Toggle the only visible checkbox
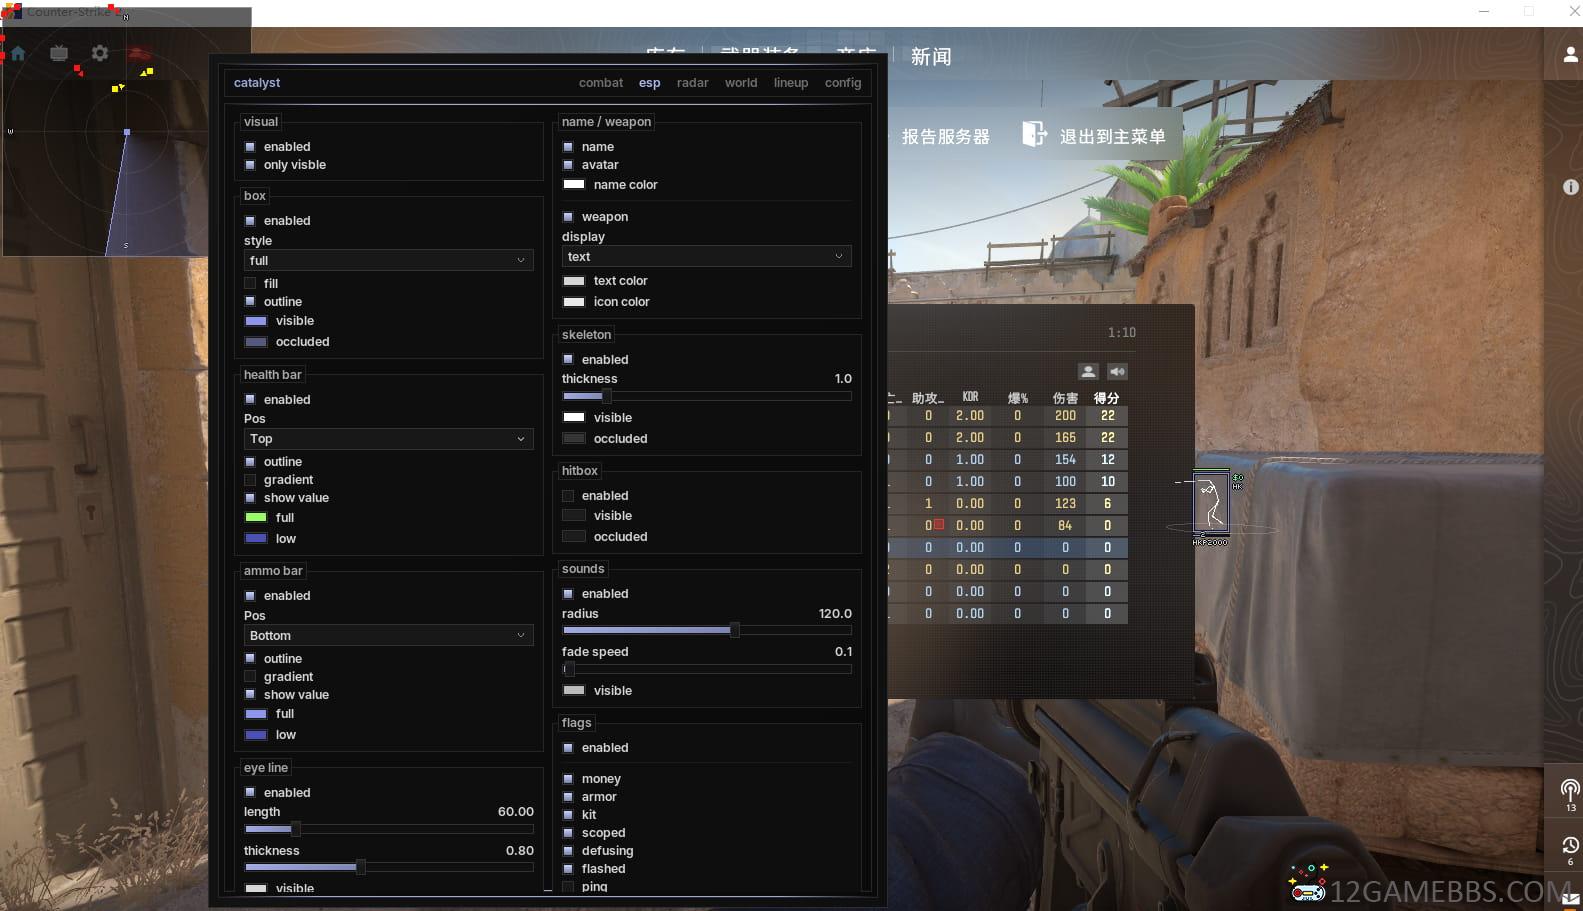 (250, 165)
